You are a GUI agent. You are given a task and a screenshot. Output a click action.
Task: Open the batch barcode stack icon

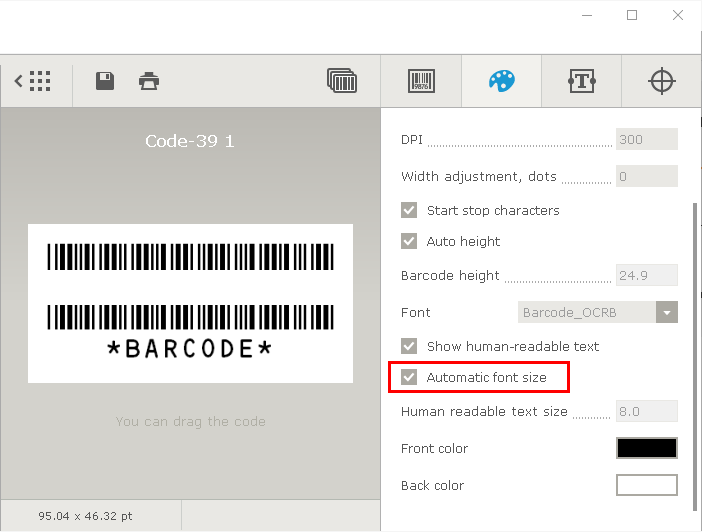pyautogui.click(x=342, y=81)
